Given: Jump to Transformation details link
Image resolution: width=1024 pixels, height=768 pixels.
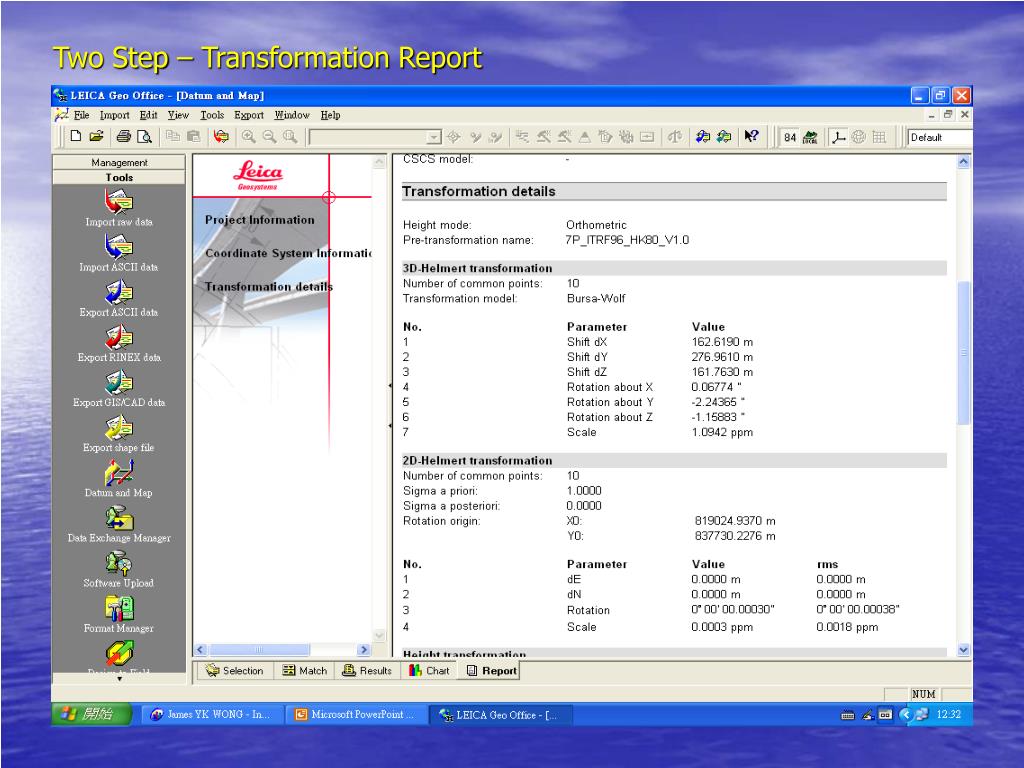Looking at the screenshot, I should (x=268, y=287).
